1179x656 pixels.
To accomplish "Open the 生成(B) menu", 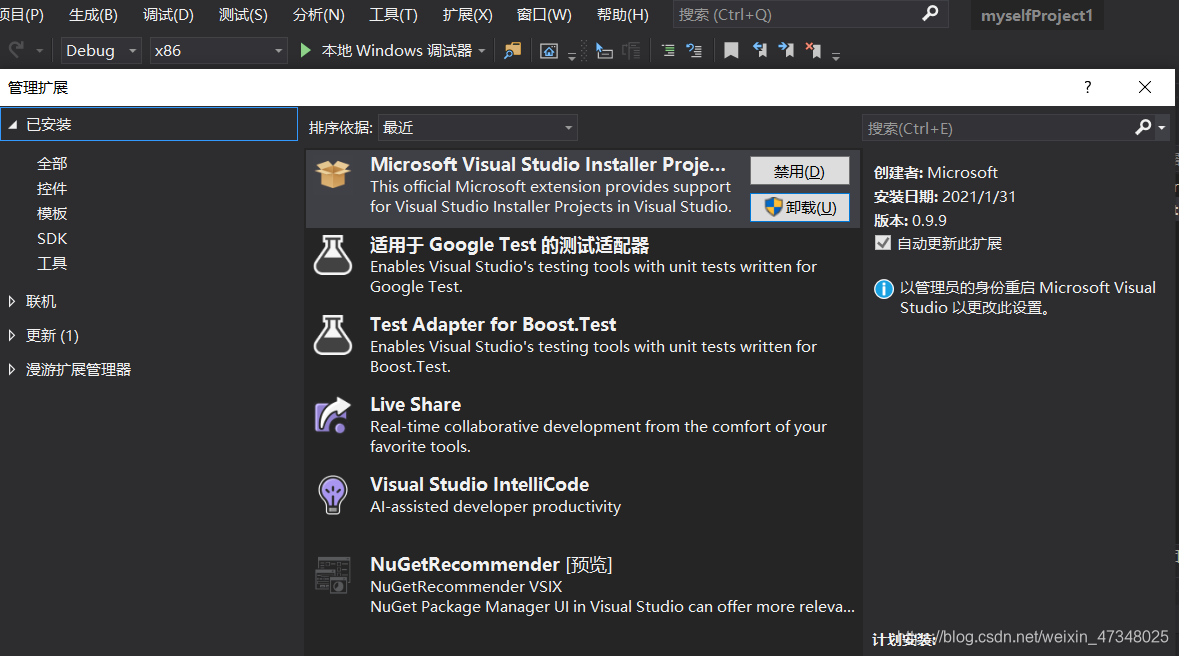I will (x=93, y=15).
